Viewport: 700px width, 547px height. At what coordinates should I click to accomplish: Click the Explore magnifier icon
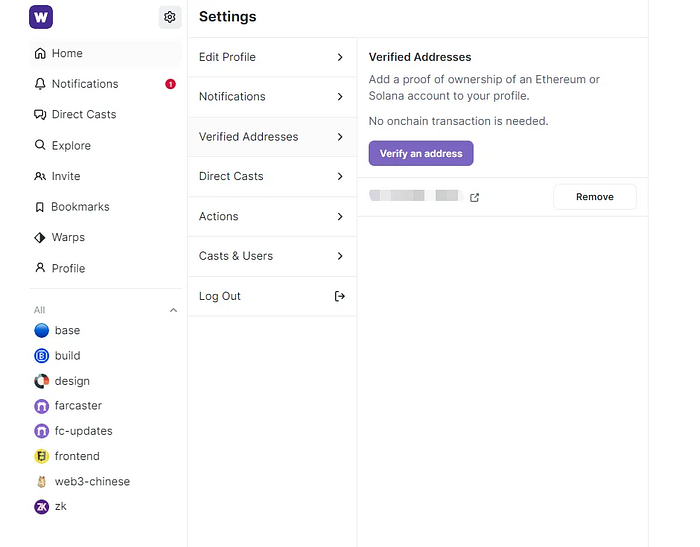(40, 145)
